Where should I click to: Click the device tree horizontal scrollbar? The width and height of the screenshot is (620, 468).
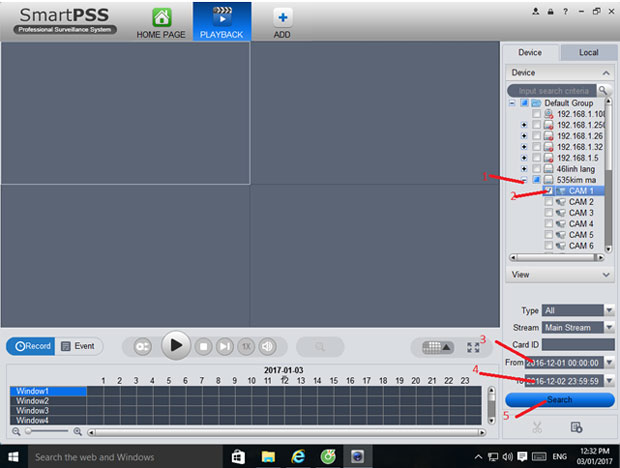557,257
